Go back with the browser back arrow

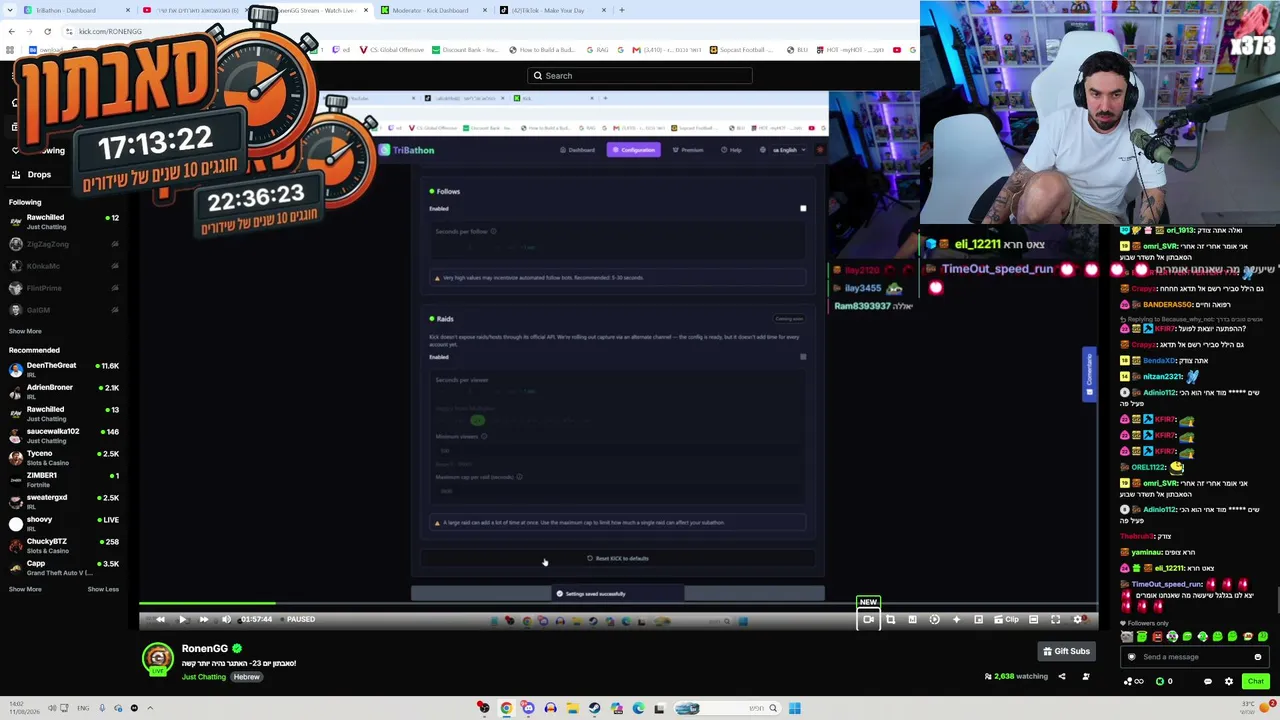click(x=11, y=31)
